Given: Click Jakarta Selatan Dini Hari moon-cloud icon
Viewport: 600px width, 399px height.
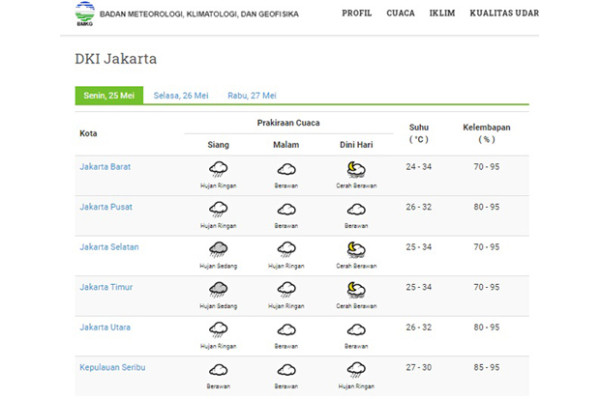Looking at the screenshot, I should click(x=356, y=250).
